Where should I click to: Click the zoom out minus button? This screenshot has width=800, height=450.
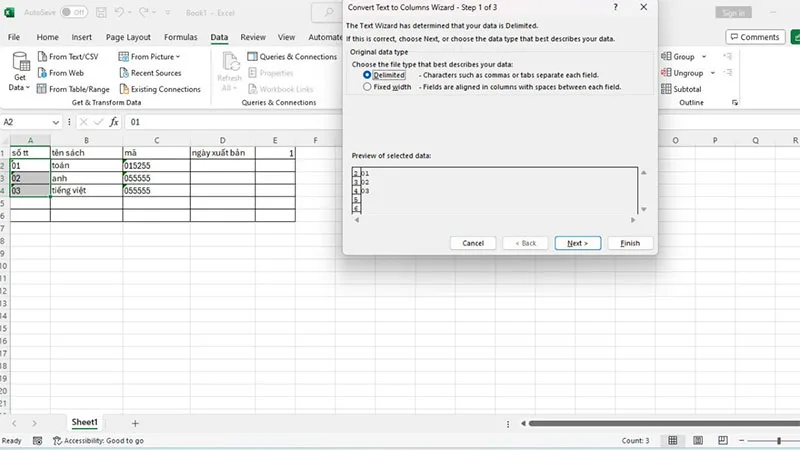coord(741,440)
